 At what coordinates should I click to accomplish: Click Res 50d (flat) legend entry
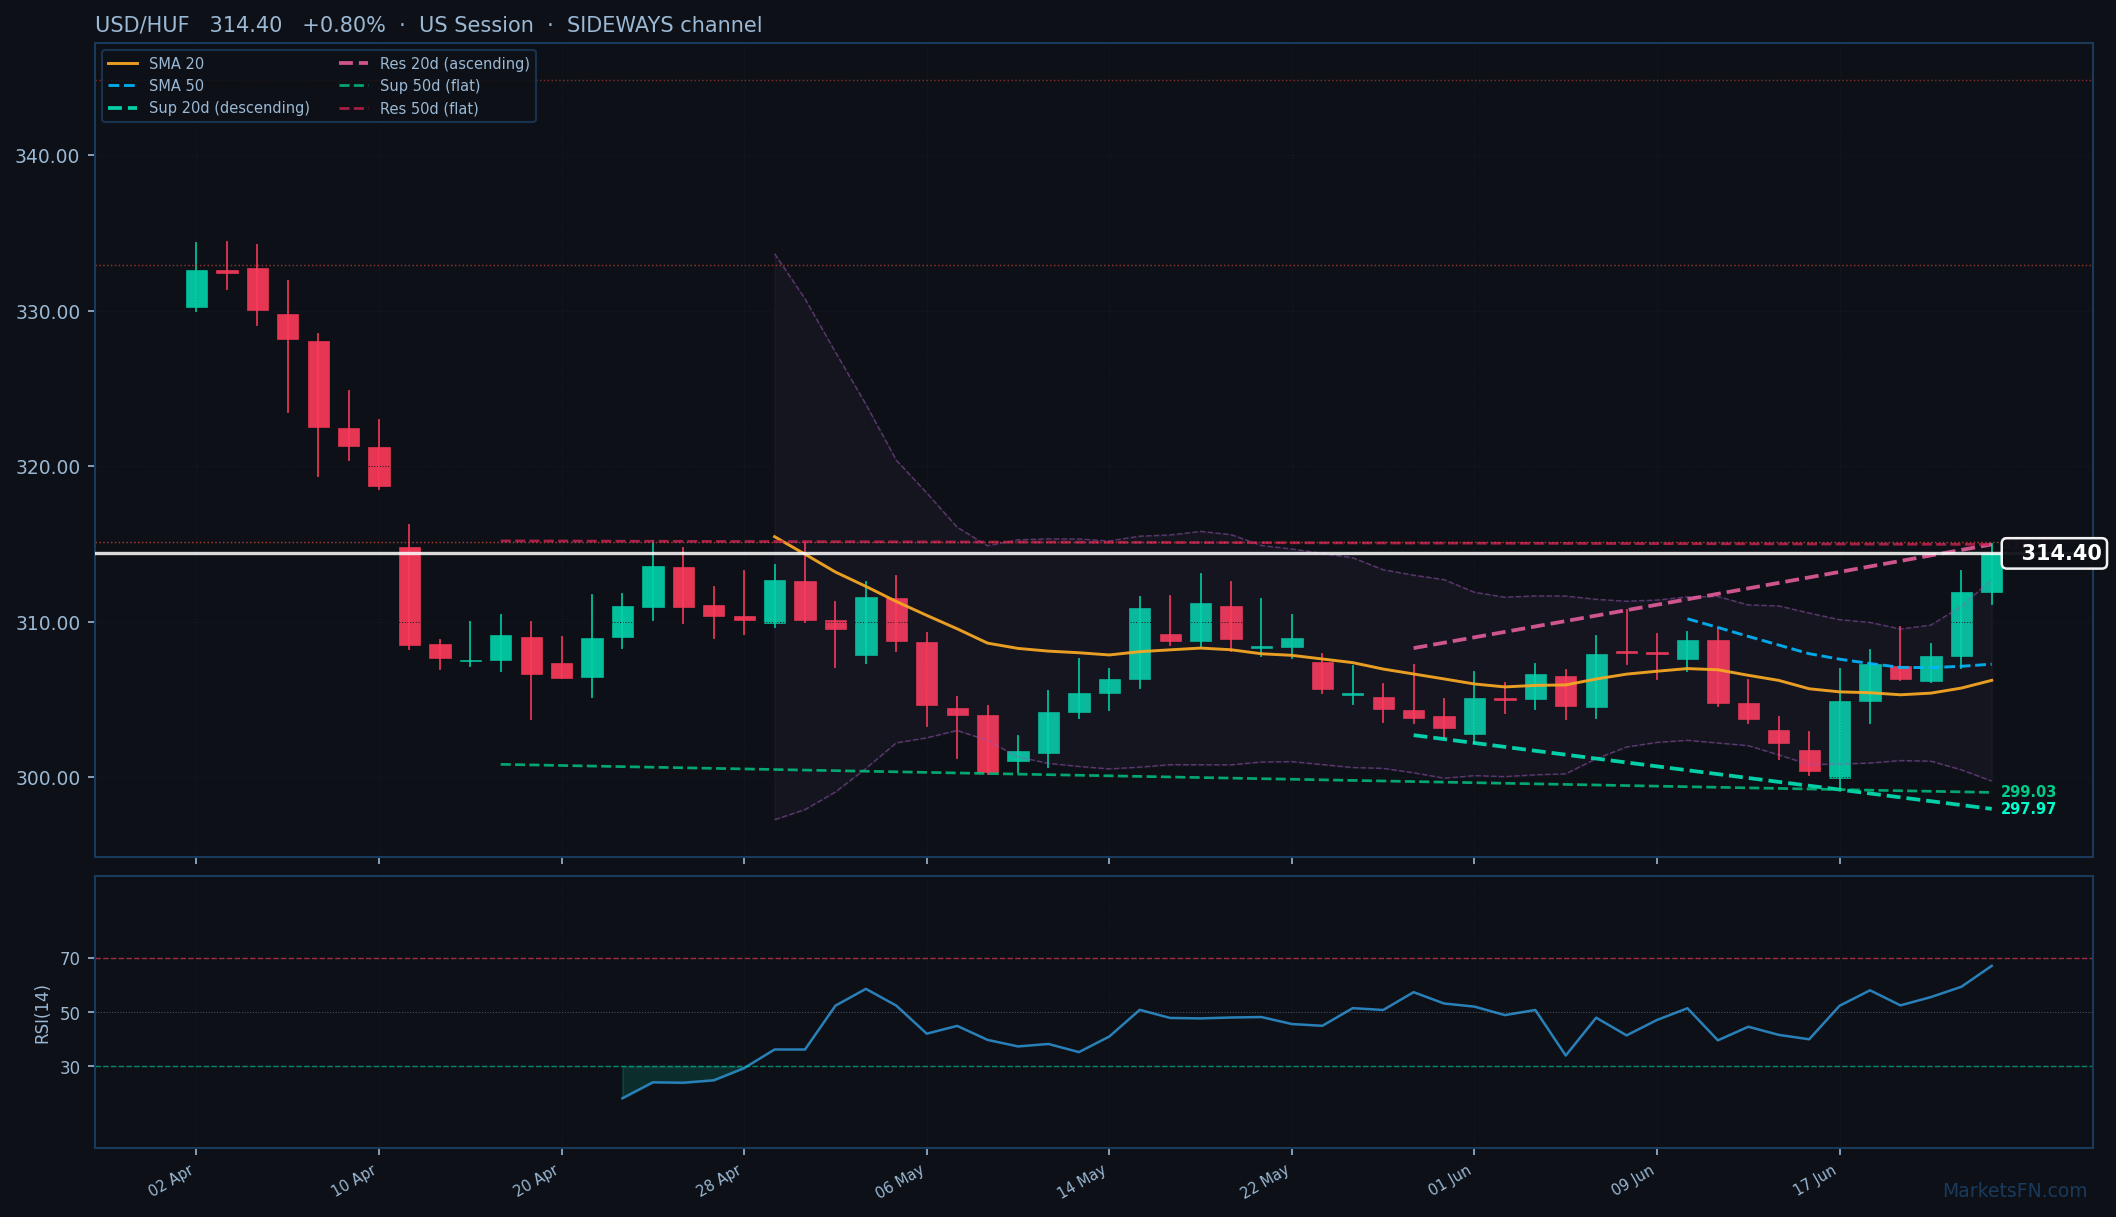[409, 108]
